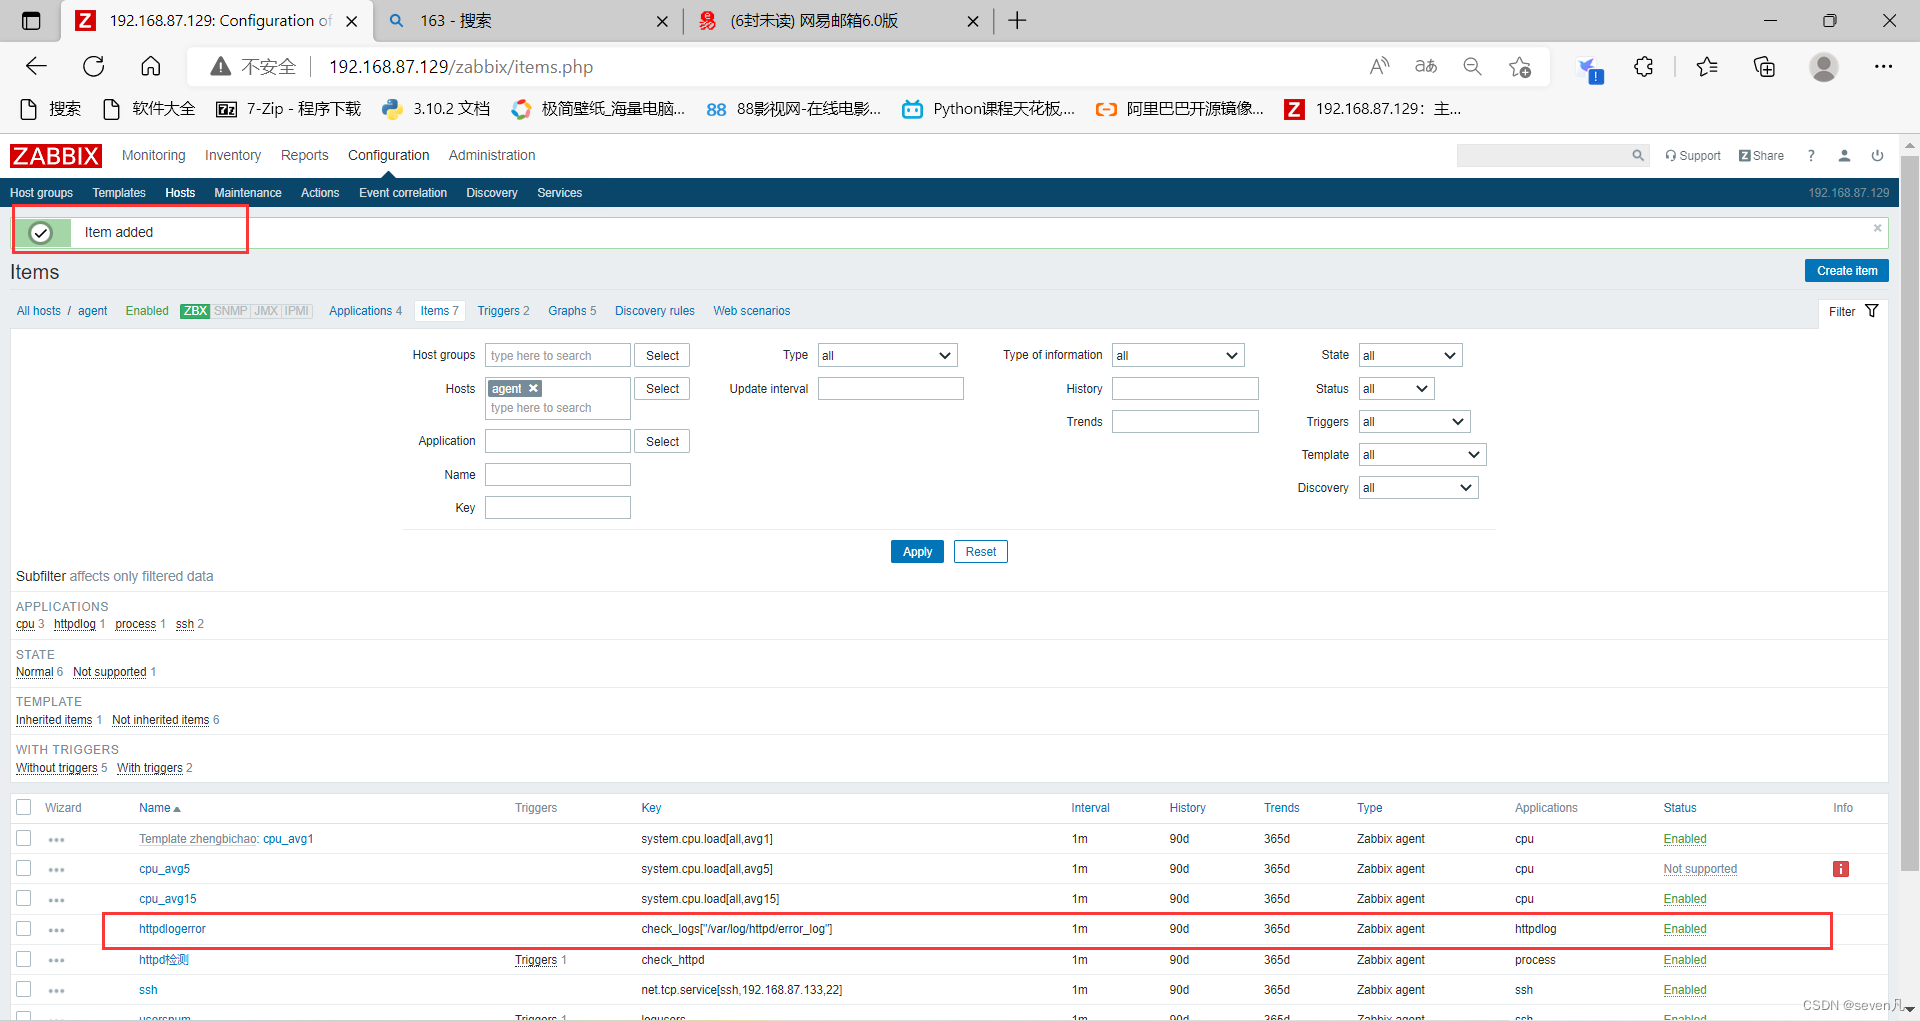Open a new browser tab with plus icon
Viewport: 1920px width, 1021px height.
click(x=1017, y=20)
